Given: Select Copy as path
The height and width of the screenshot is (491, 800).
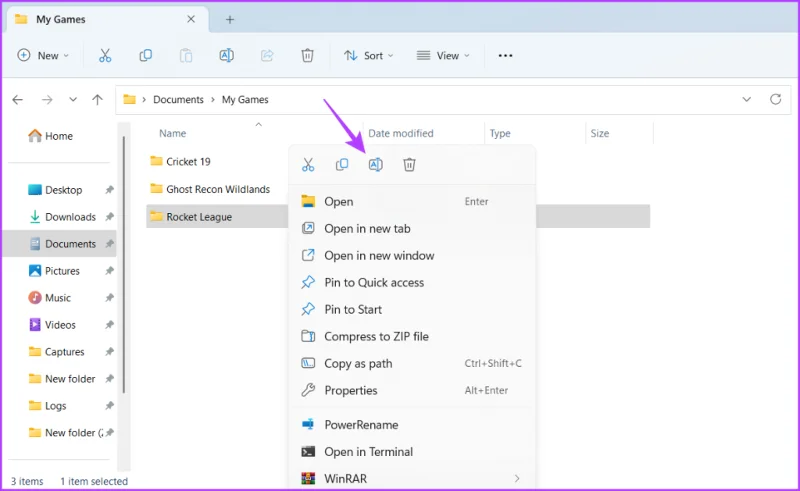Looking at the screenshot, I should click(412, 364).
